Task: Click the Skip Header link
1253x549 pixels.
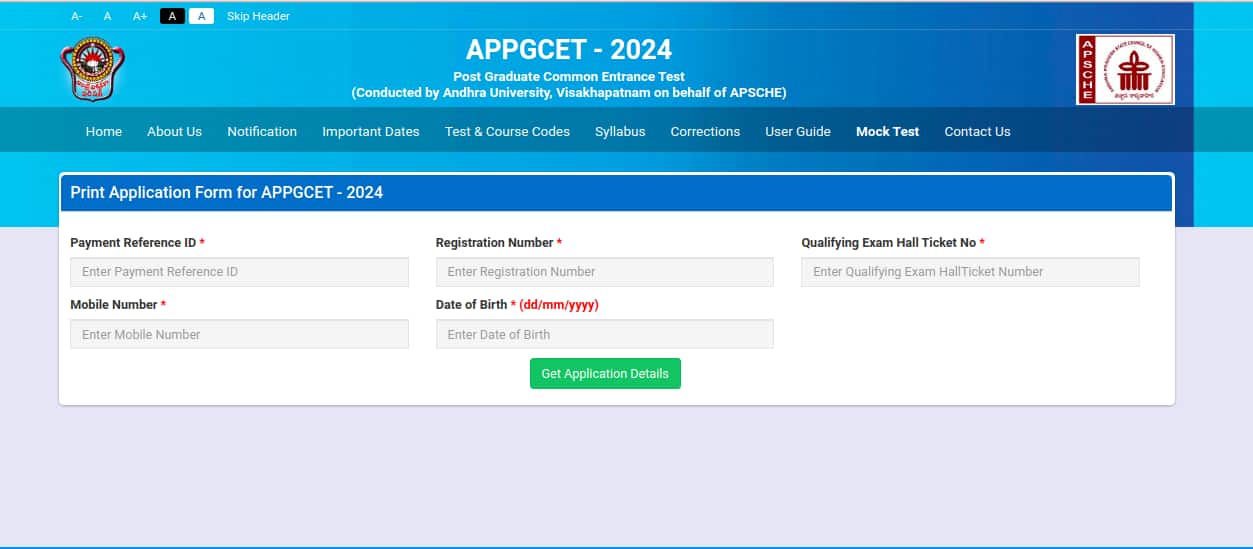Action: tap(258, 16)
